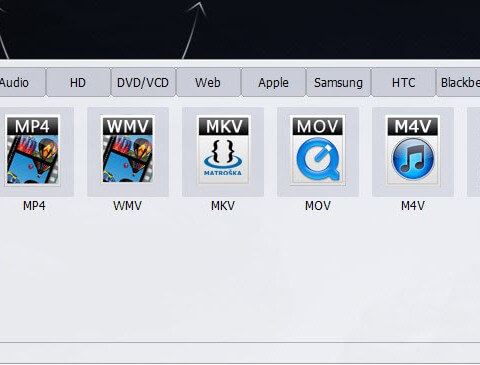Screen dimensions: 480x365
Task: Pick the MKV Matroska format icon
Action: (223, 150)
